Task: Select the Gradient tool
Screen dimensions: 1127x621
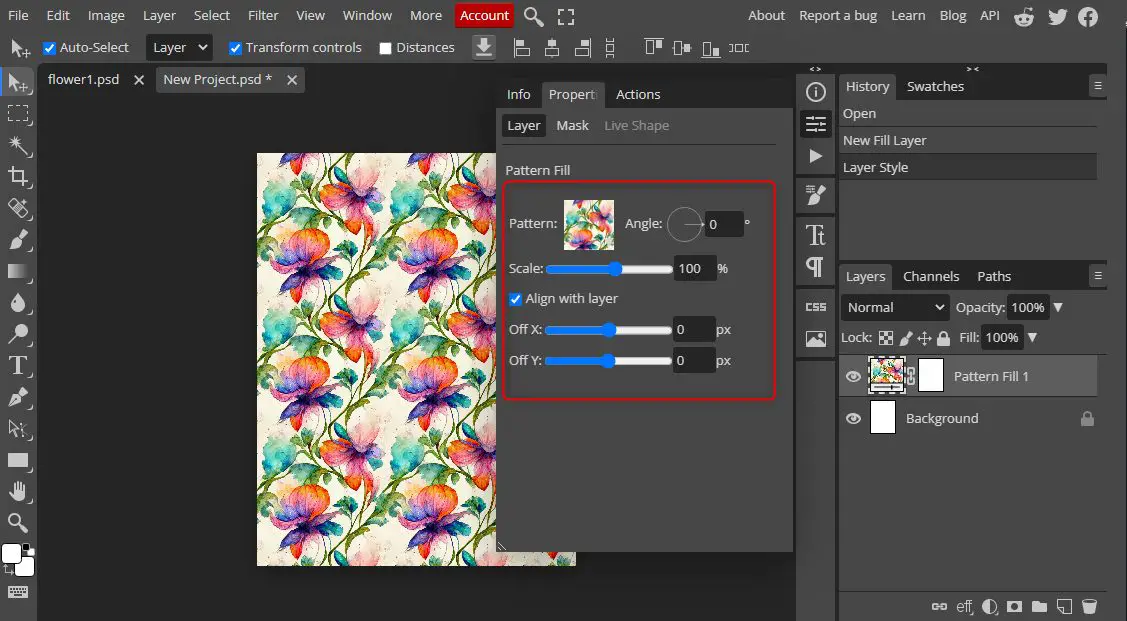Action: [x=18, y=271]
